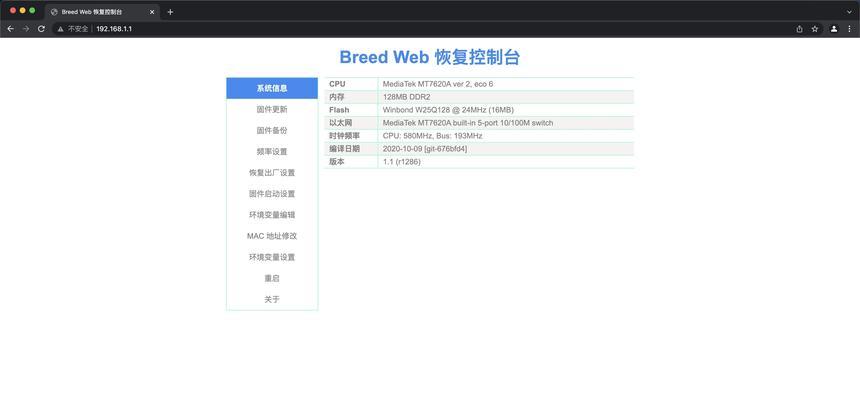860x400 pixels.
Task: Open the share icon in address bar
Action: 800,29
